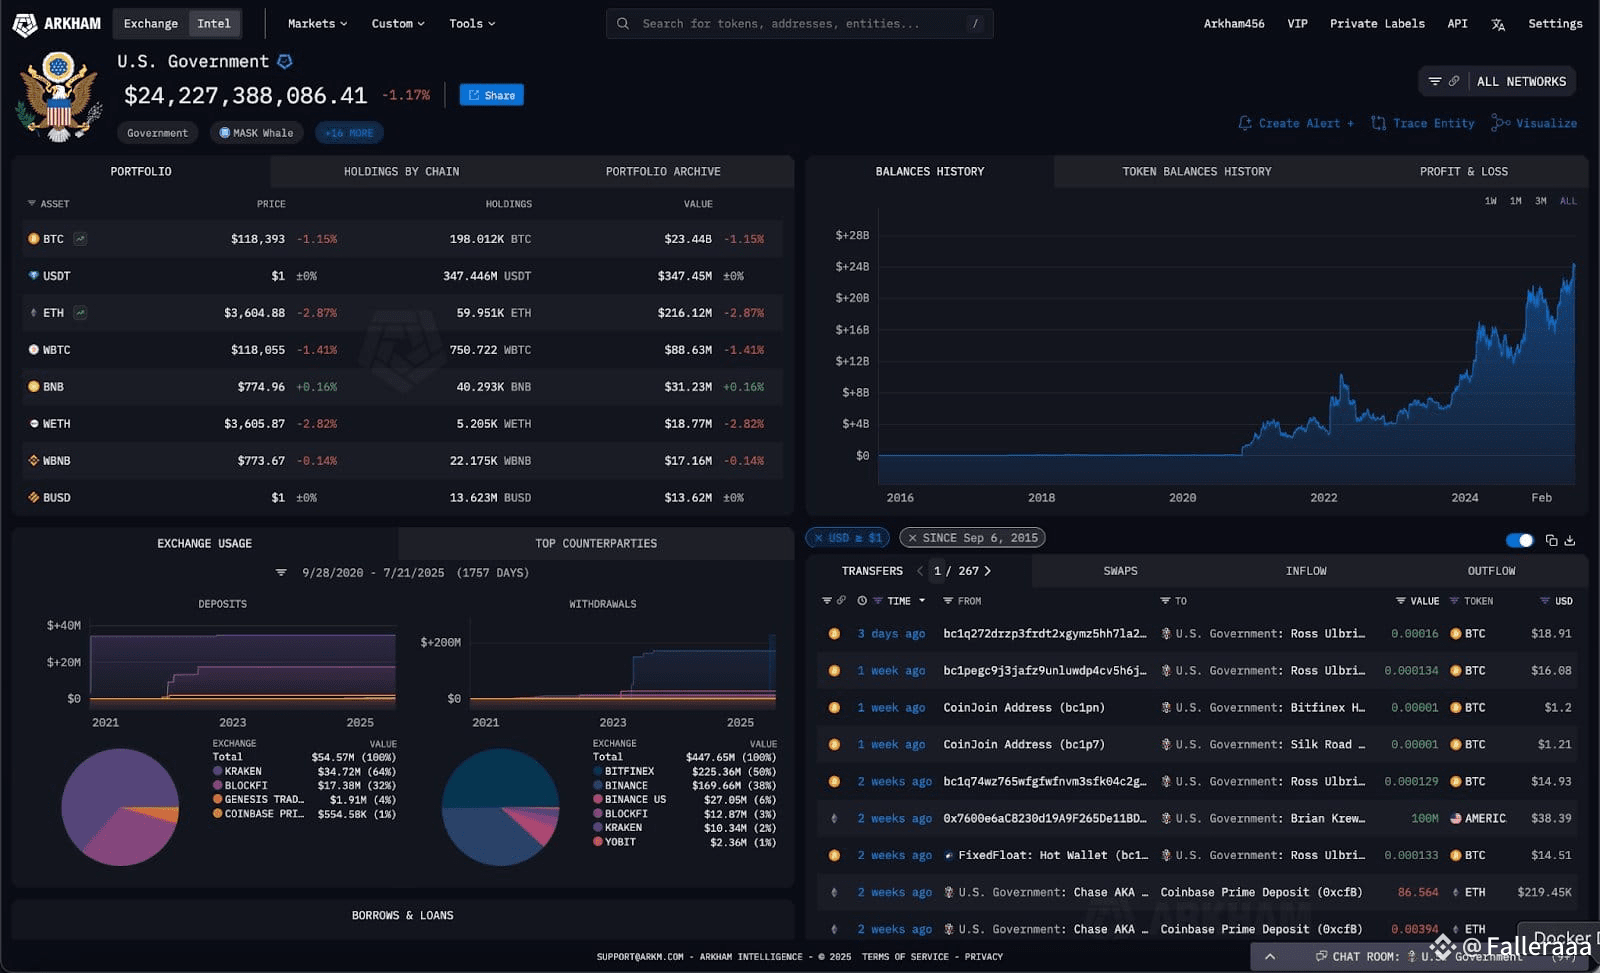1600x973 pixels.
Task: Expand the +16 MORE tags
Action: [349, 133]
